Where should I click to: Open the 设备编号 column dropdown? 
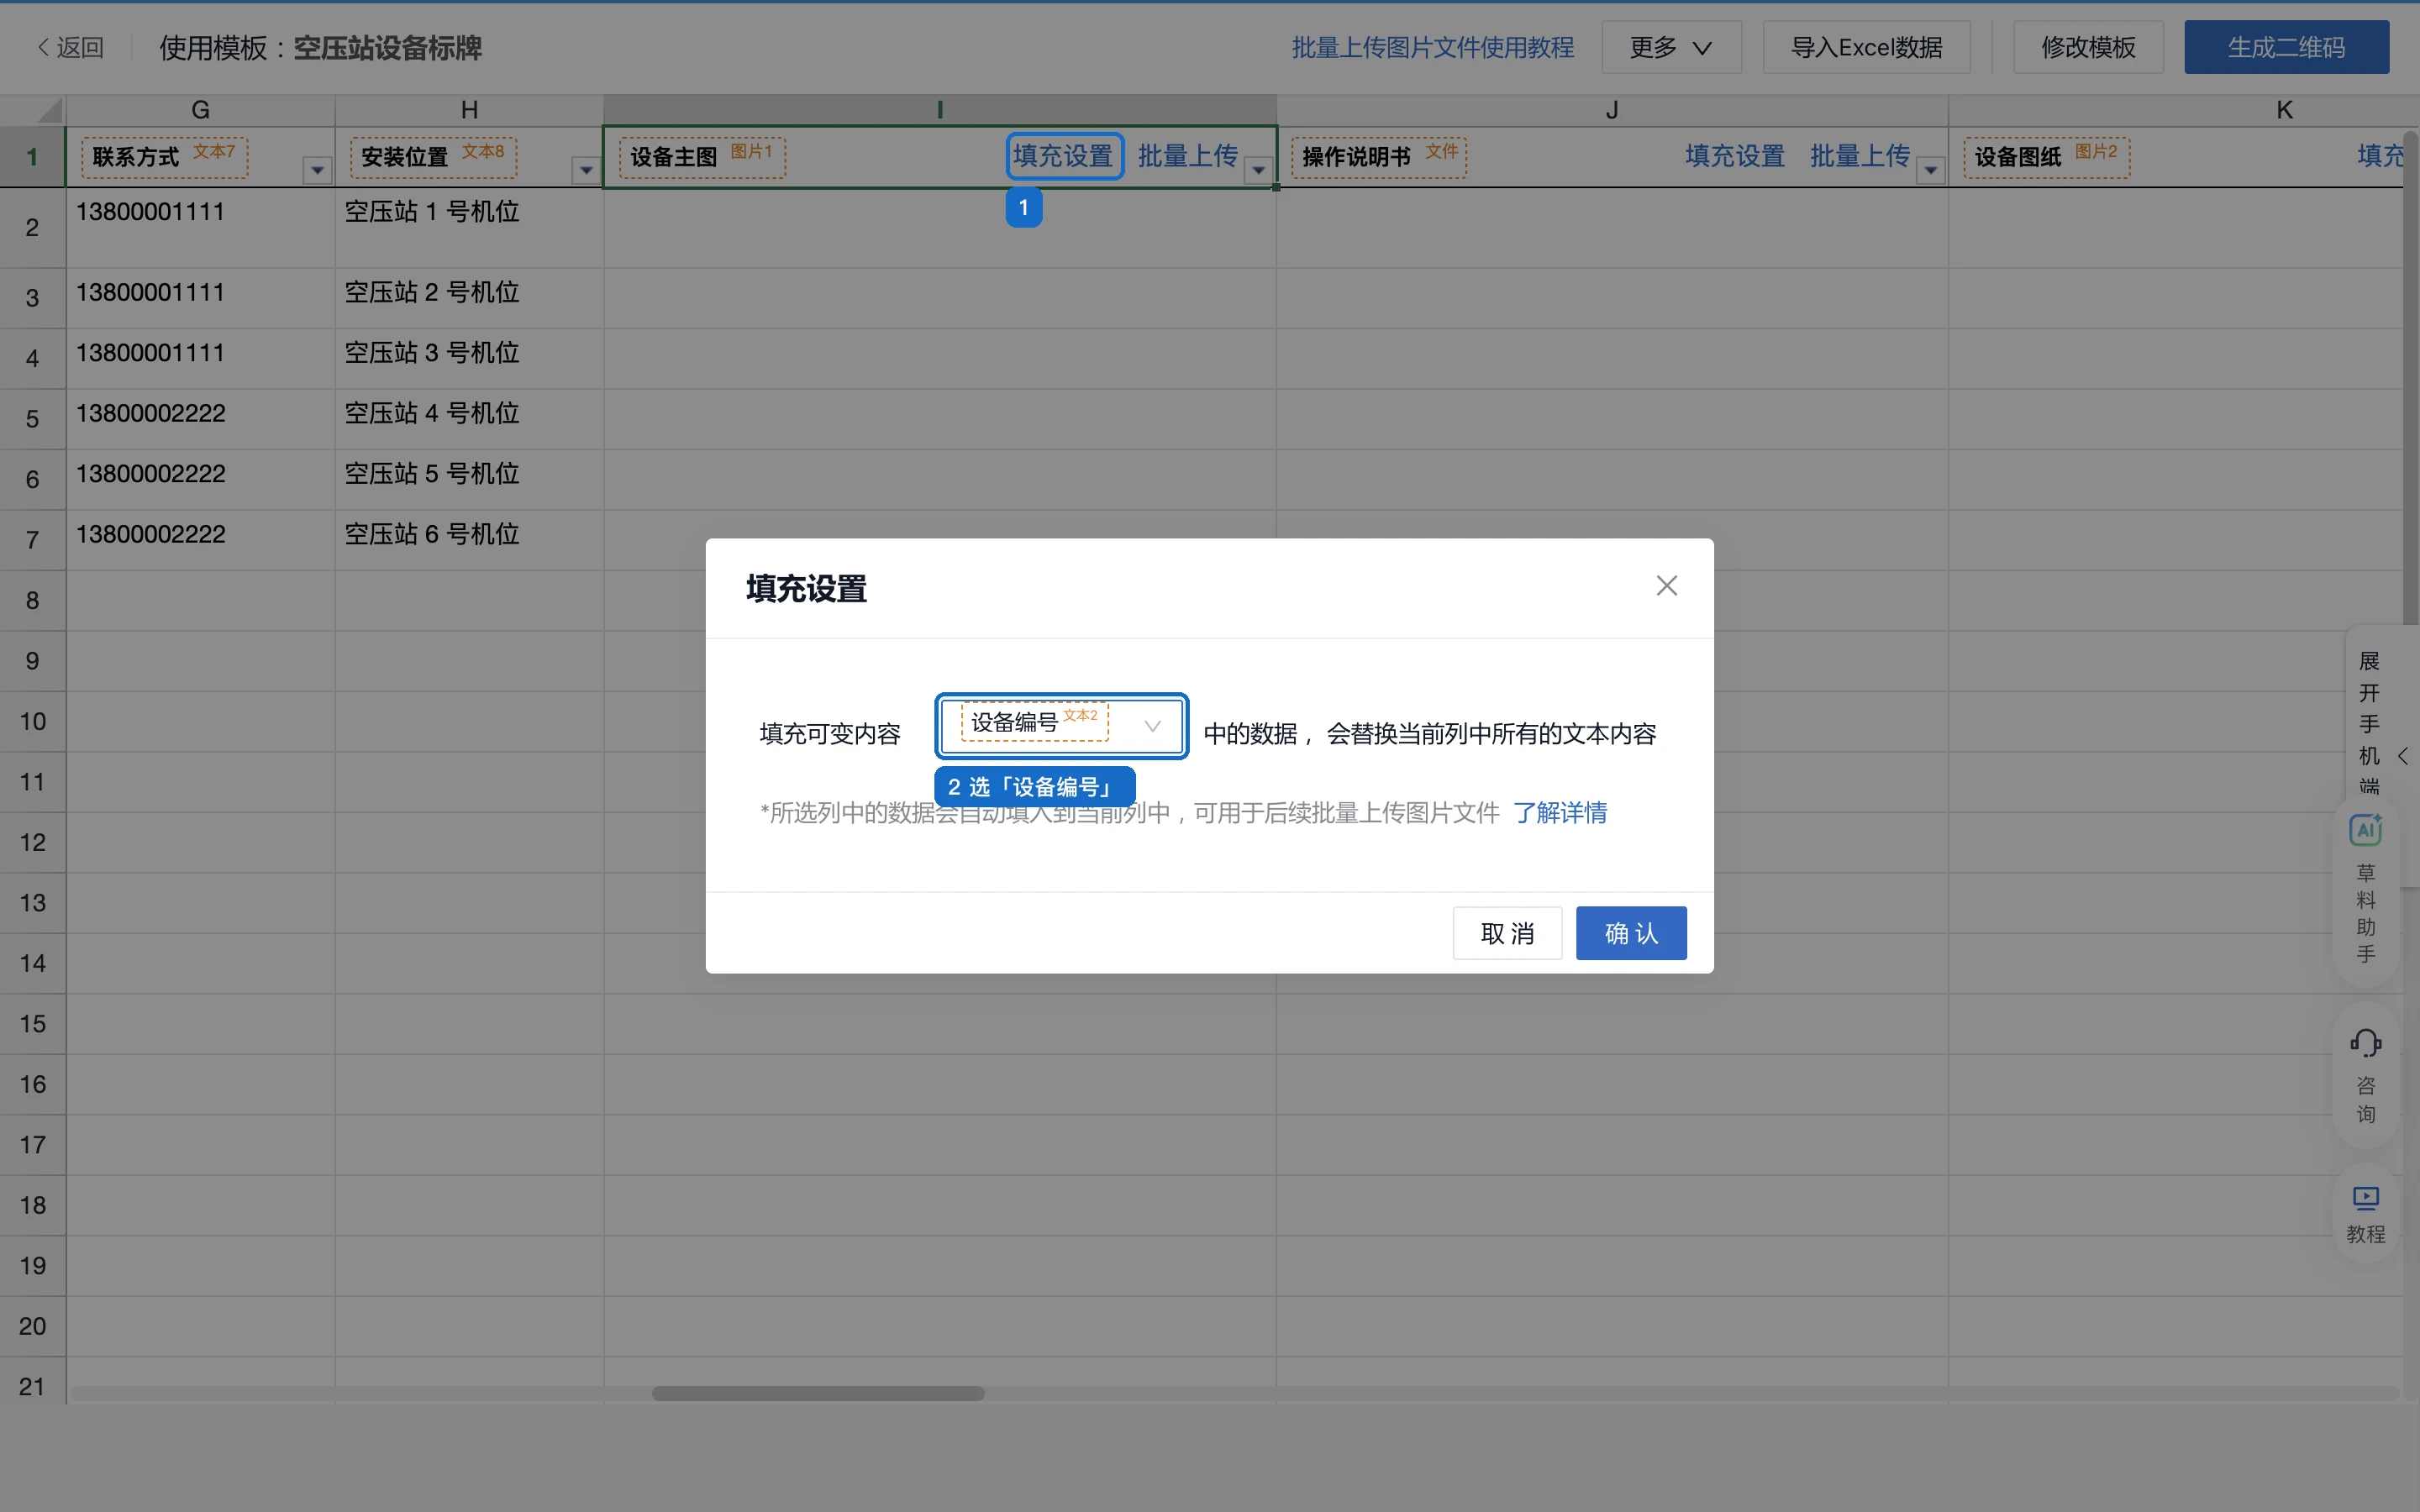1062,726
